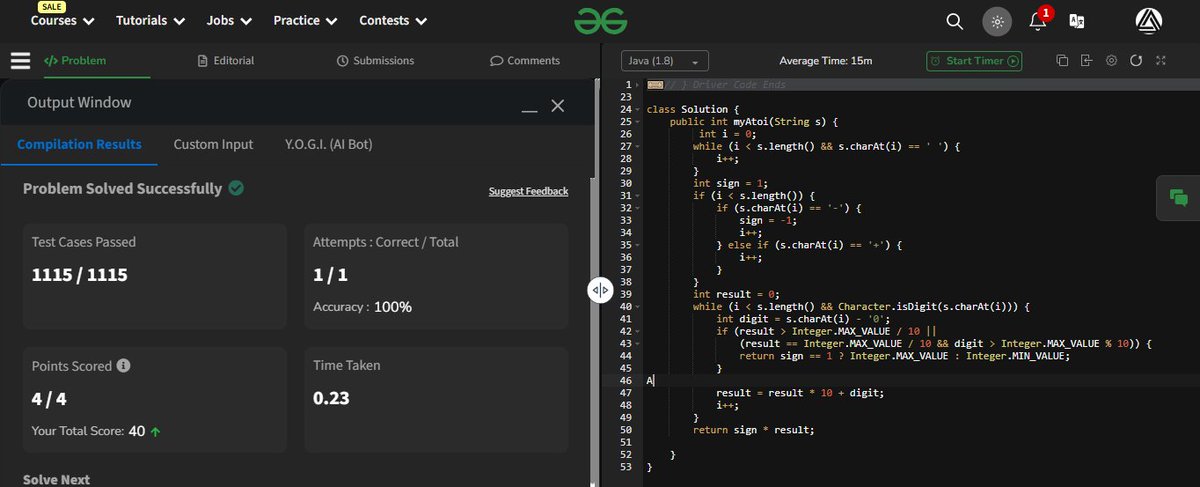1200x487 pixels.
Task: Select Compilation Results tab
Action: [79, 144]
